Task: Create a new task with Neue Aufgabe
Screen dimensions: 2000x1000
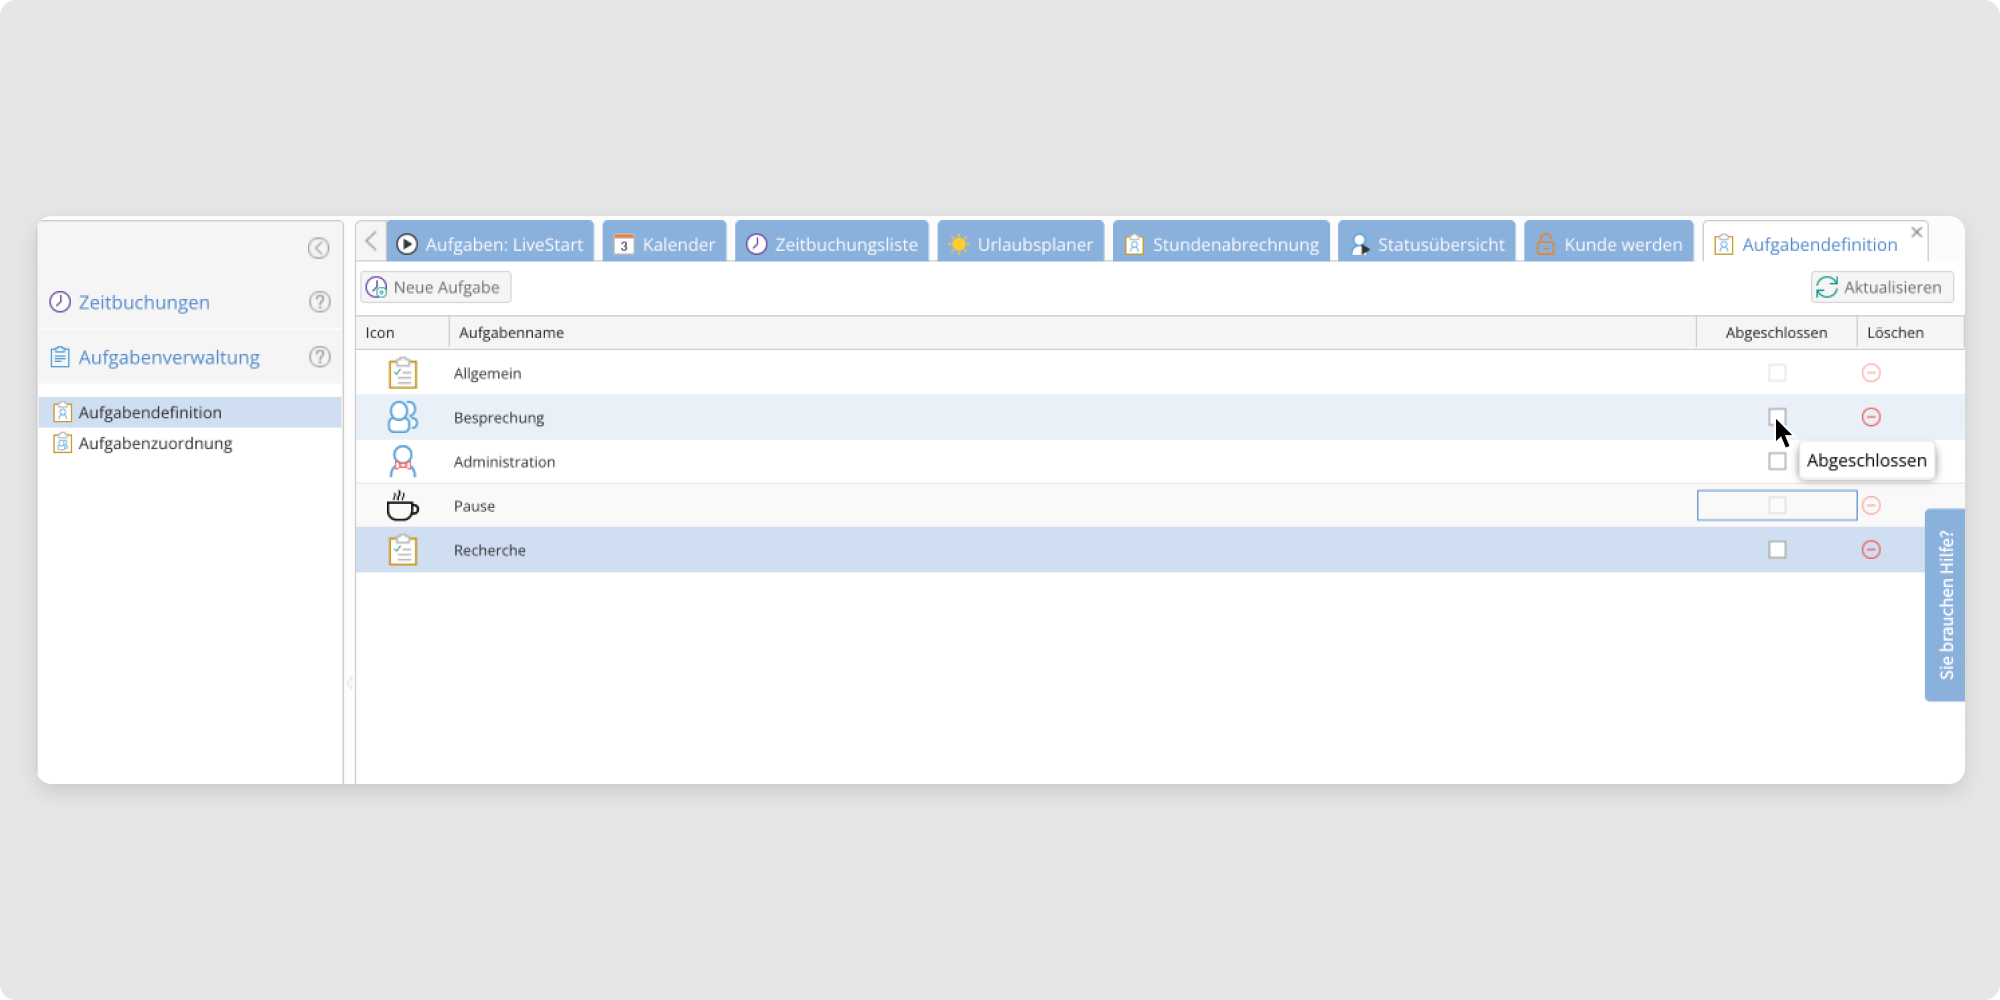Action: tap(436, 287)
